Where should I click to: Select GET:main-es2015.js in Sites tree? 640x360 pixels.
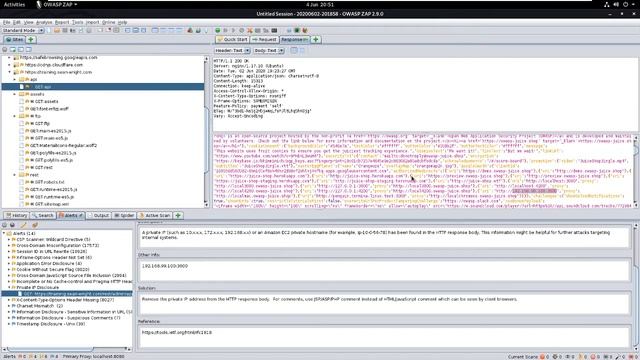click(x=51, y=131)
